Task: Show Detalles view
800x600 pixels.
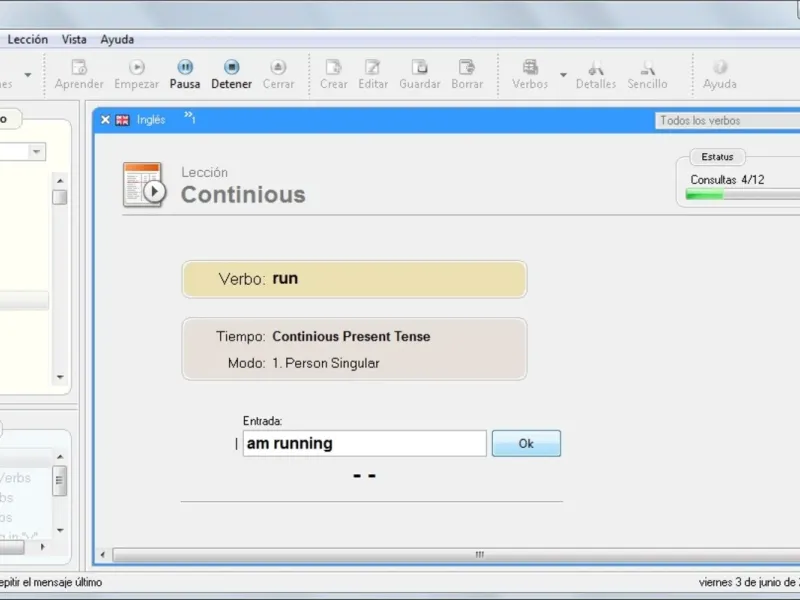Action: 596,74
